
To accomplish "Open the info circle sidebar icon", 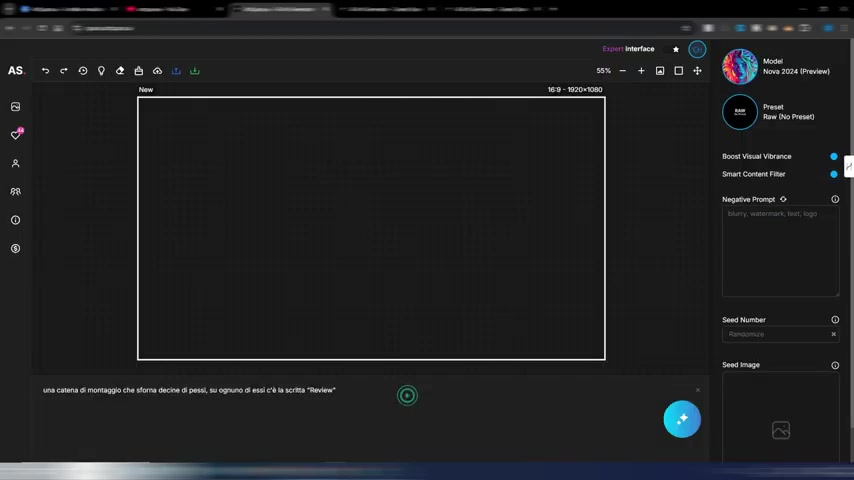I will [15, 220].
